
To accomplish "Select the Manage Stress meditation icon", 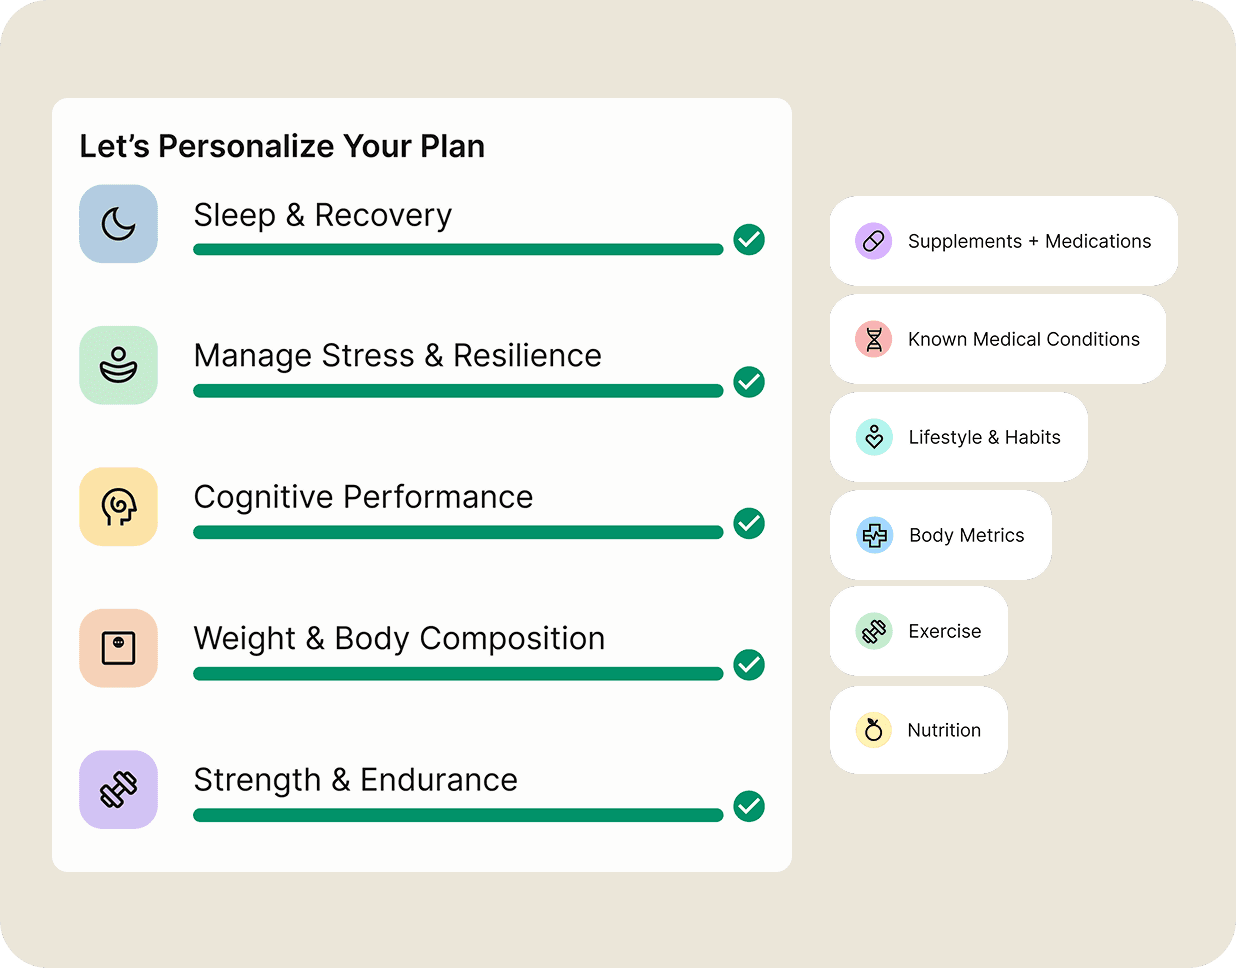I will pyautogui.click(x=118, y=365).
